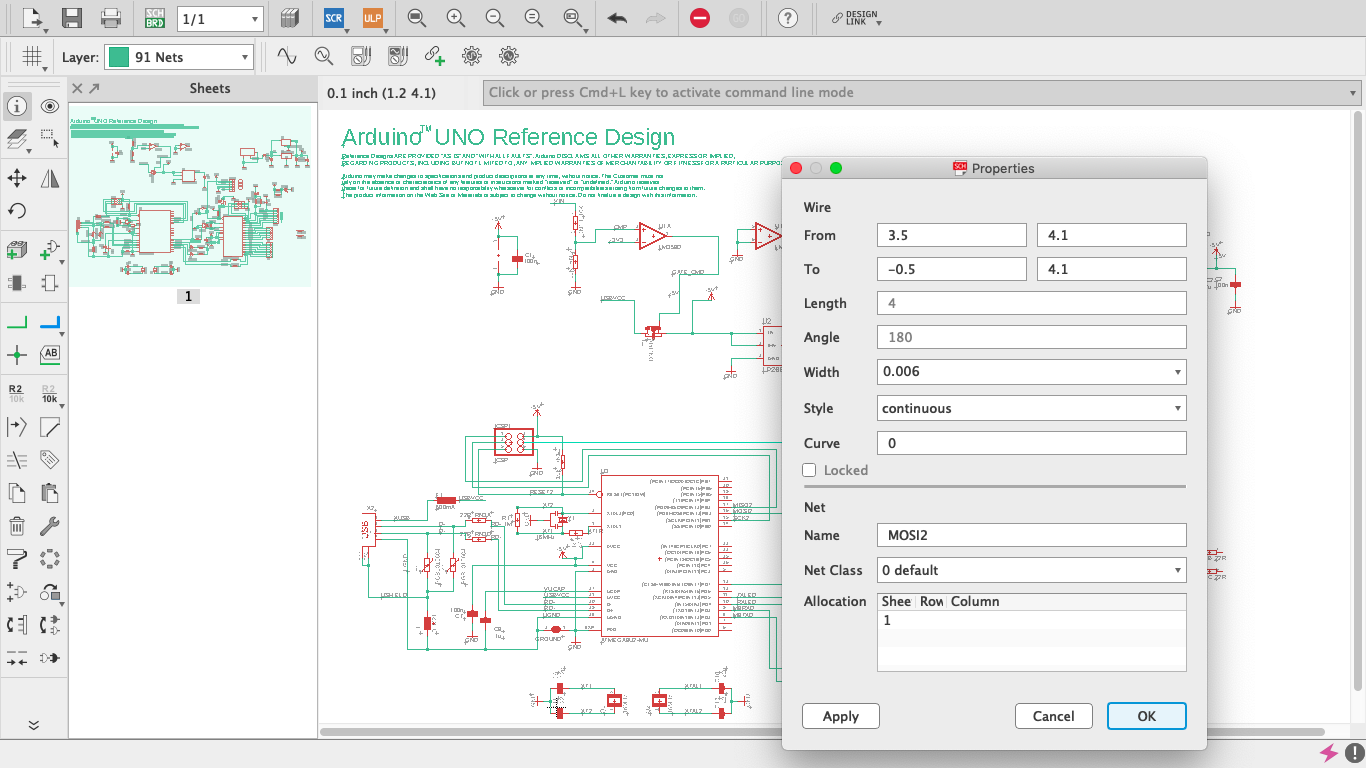Click the sine wave simulate icon
This screenshot has width=1366, height=768.
[x=288, y=56]
